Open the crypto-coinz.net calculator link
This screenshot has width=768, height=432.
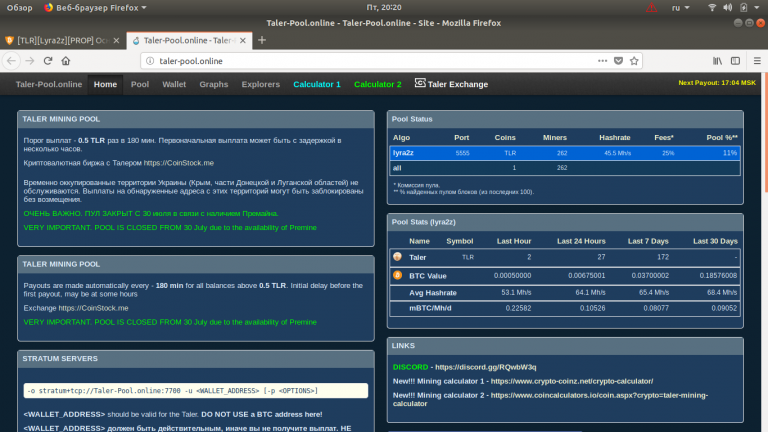tap(572, 381)
